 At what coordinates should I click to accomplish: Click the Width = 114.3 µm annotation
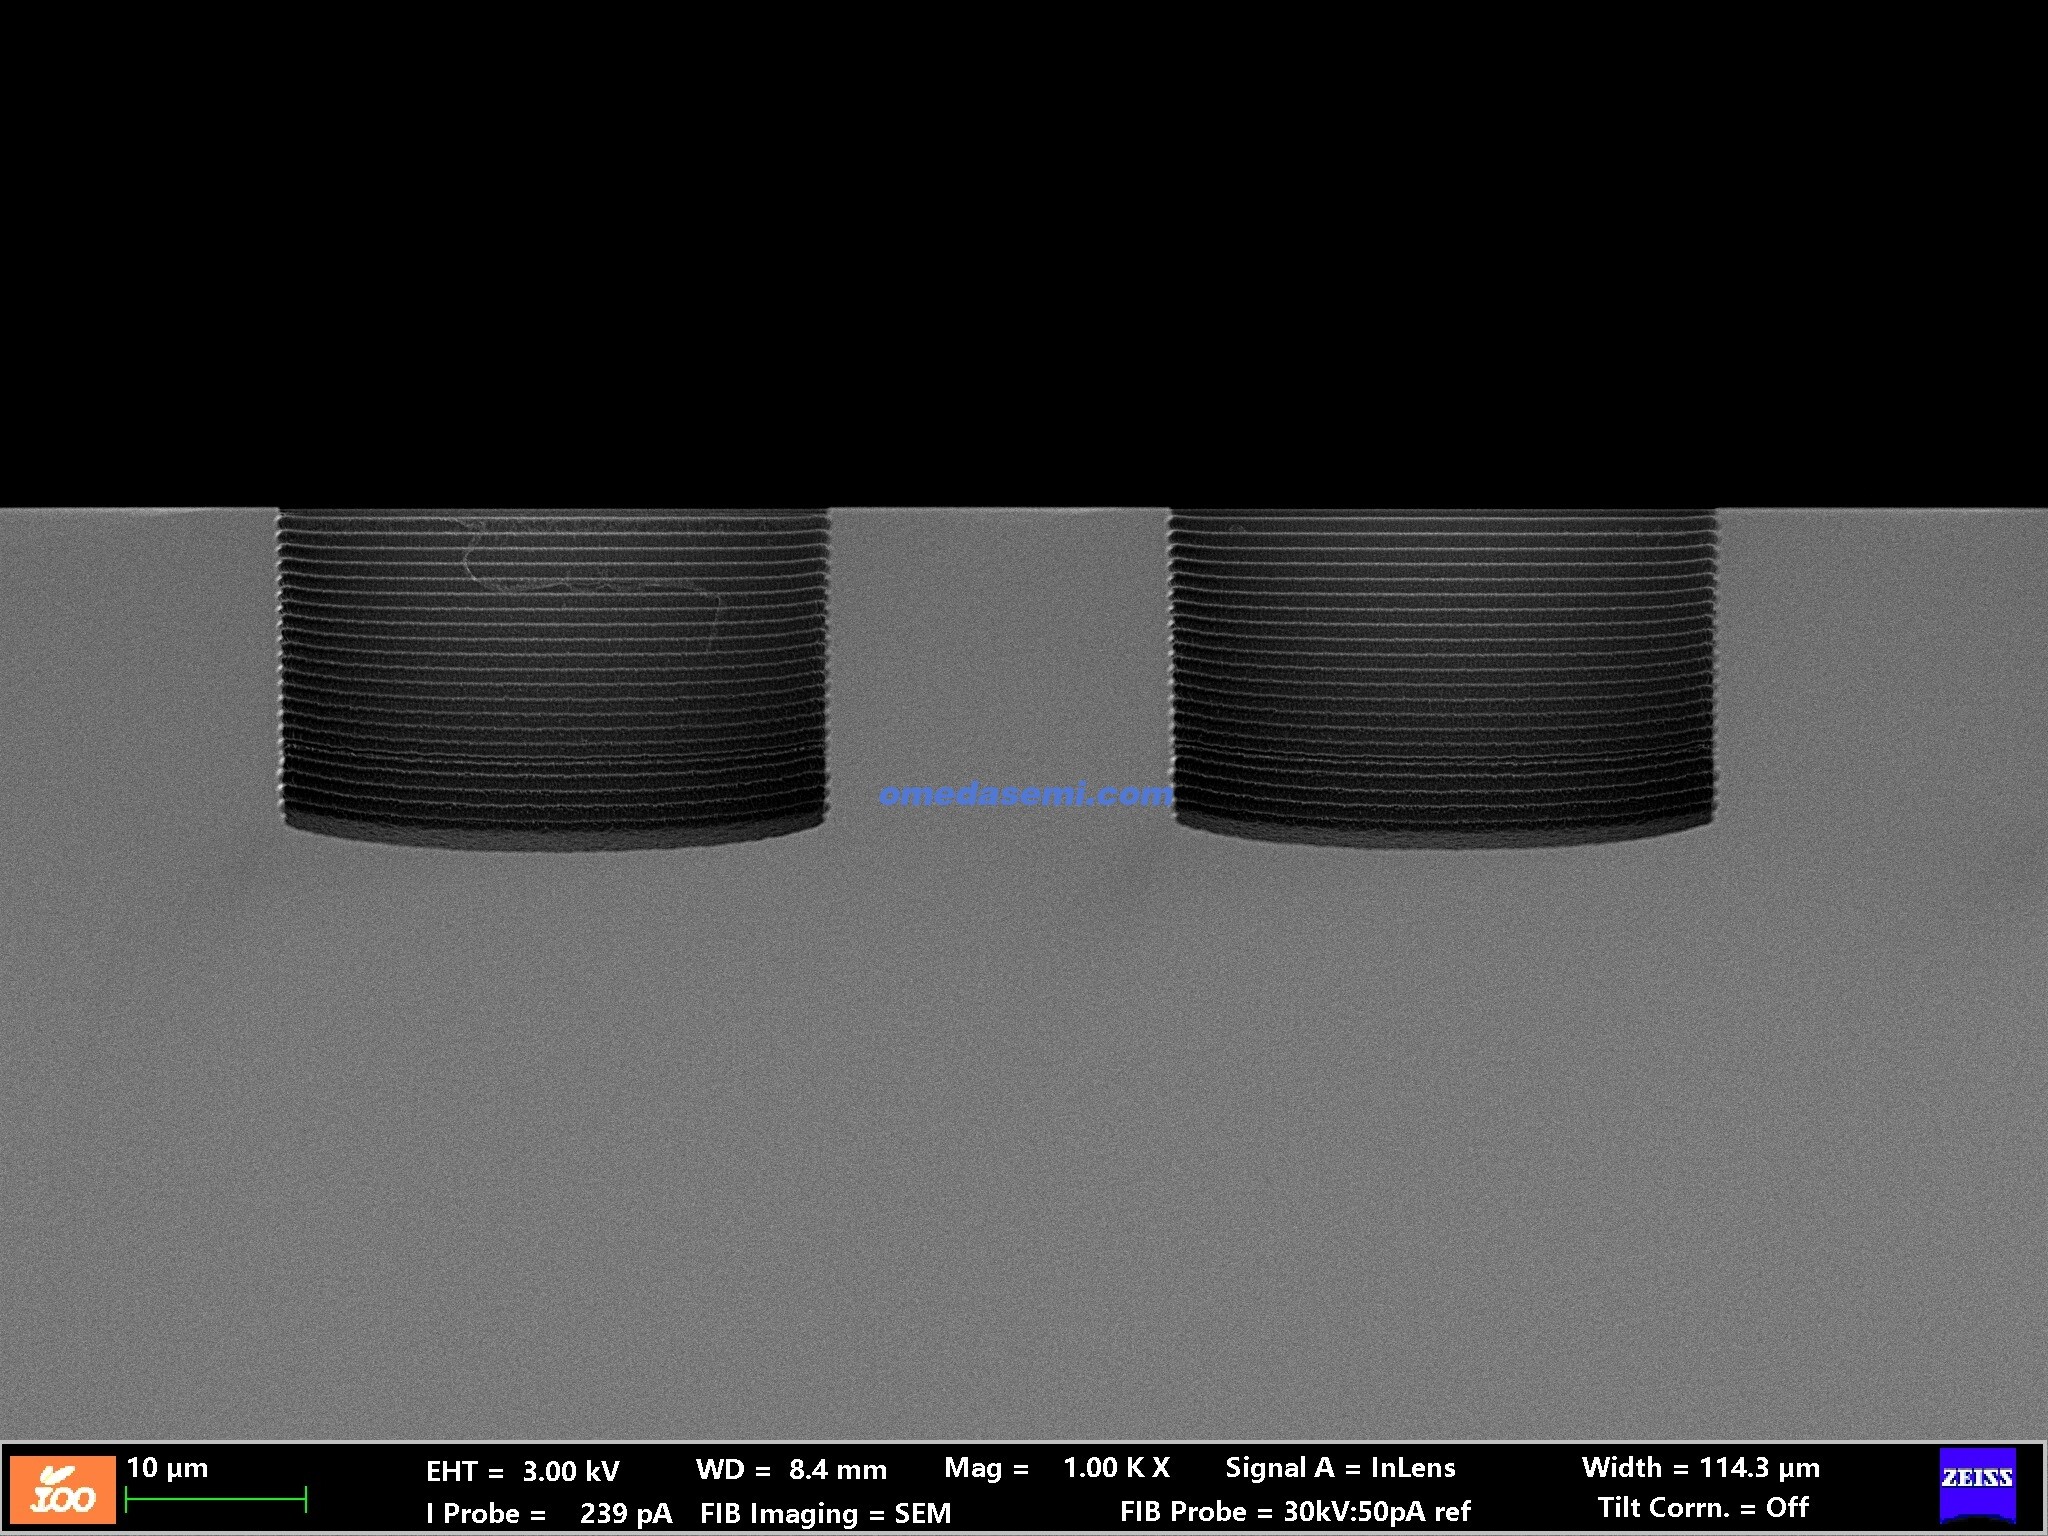[x=1700, y=1468]
